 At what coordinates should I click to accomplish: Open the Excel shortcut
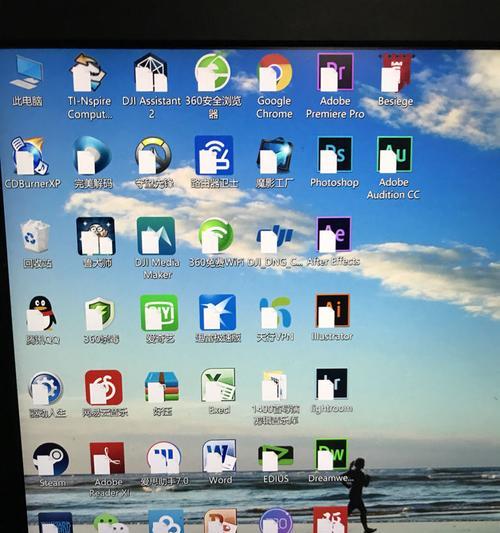tap(218, 385)
